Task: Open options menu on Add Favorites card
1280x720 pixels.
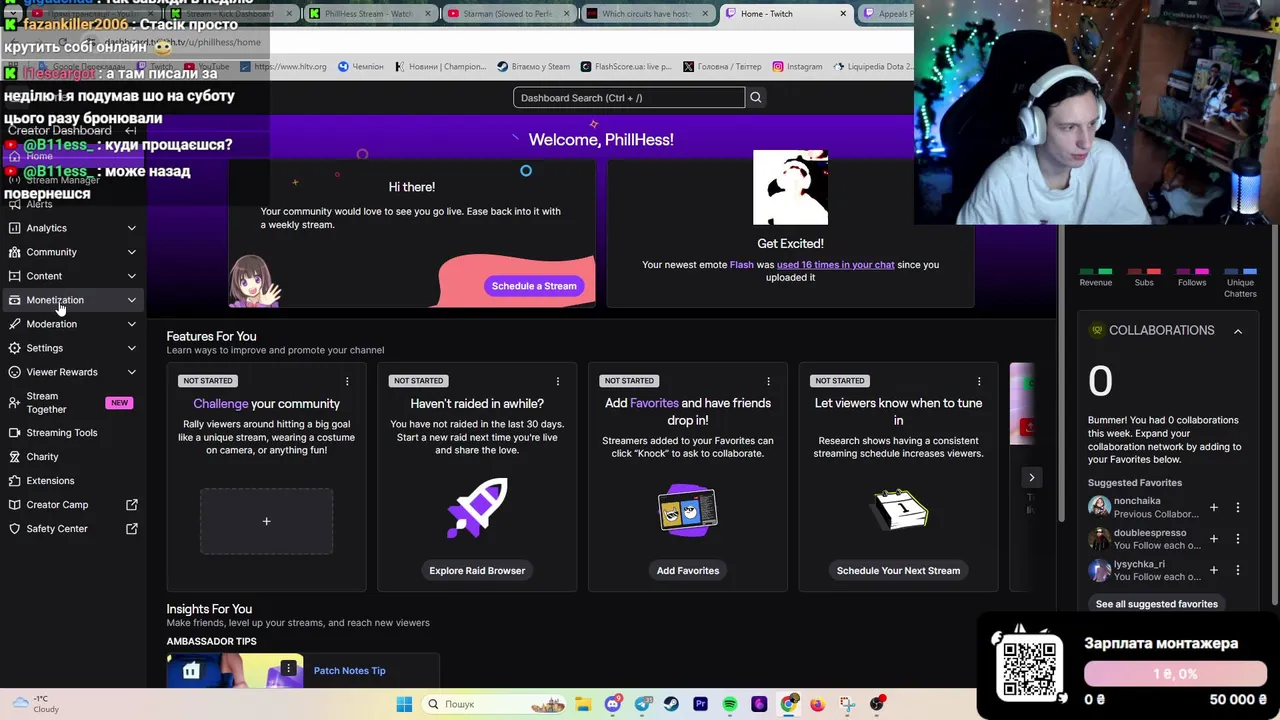Action: click(x=768, y=381)
